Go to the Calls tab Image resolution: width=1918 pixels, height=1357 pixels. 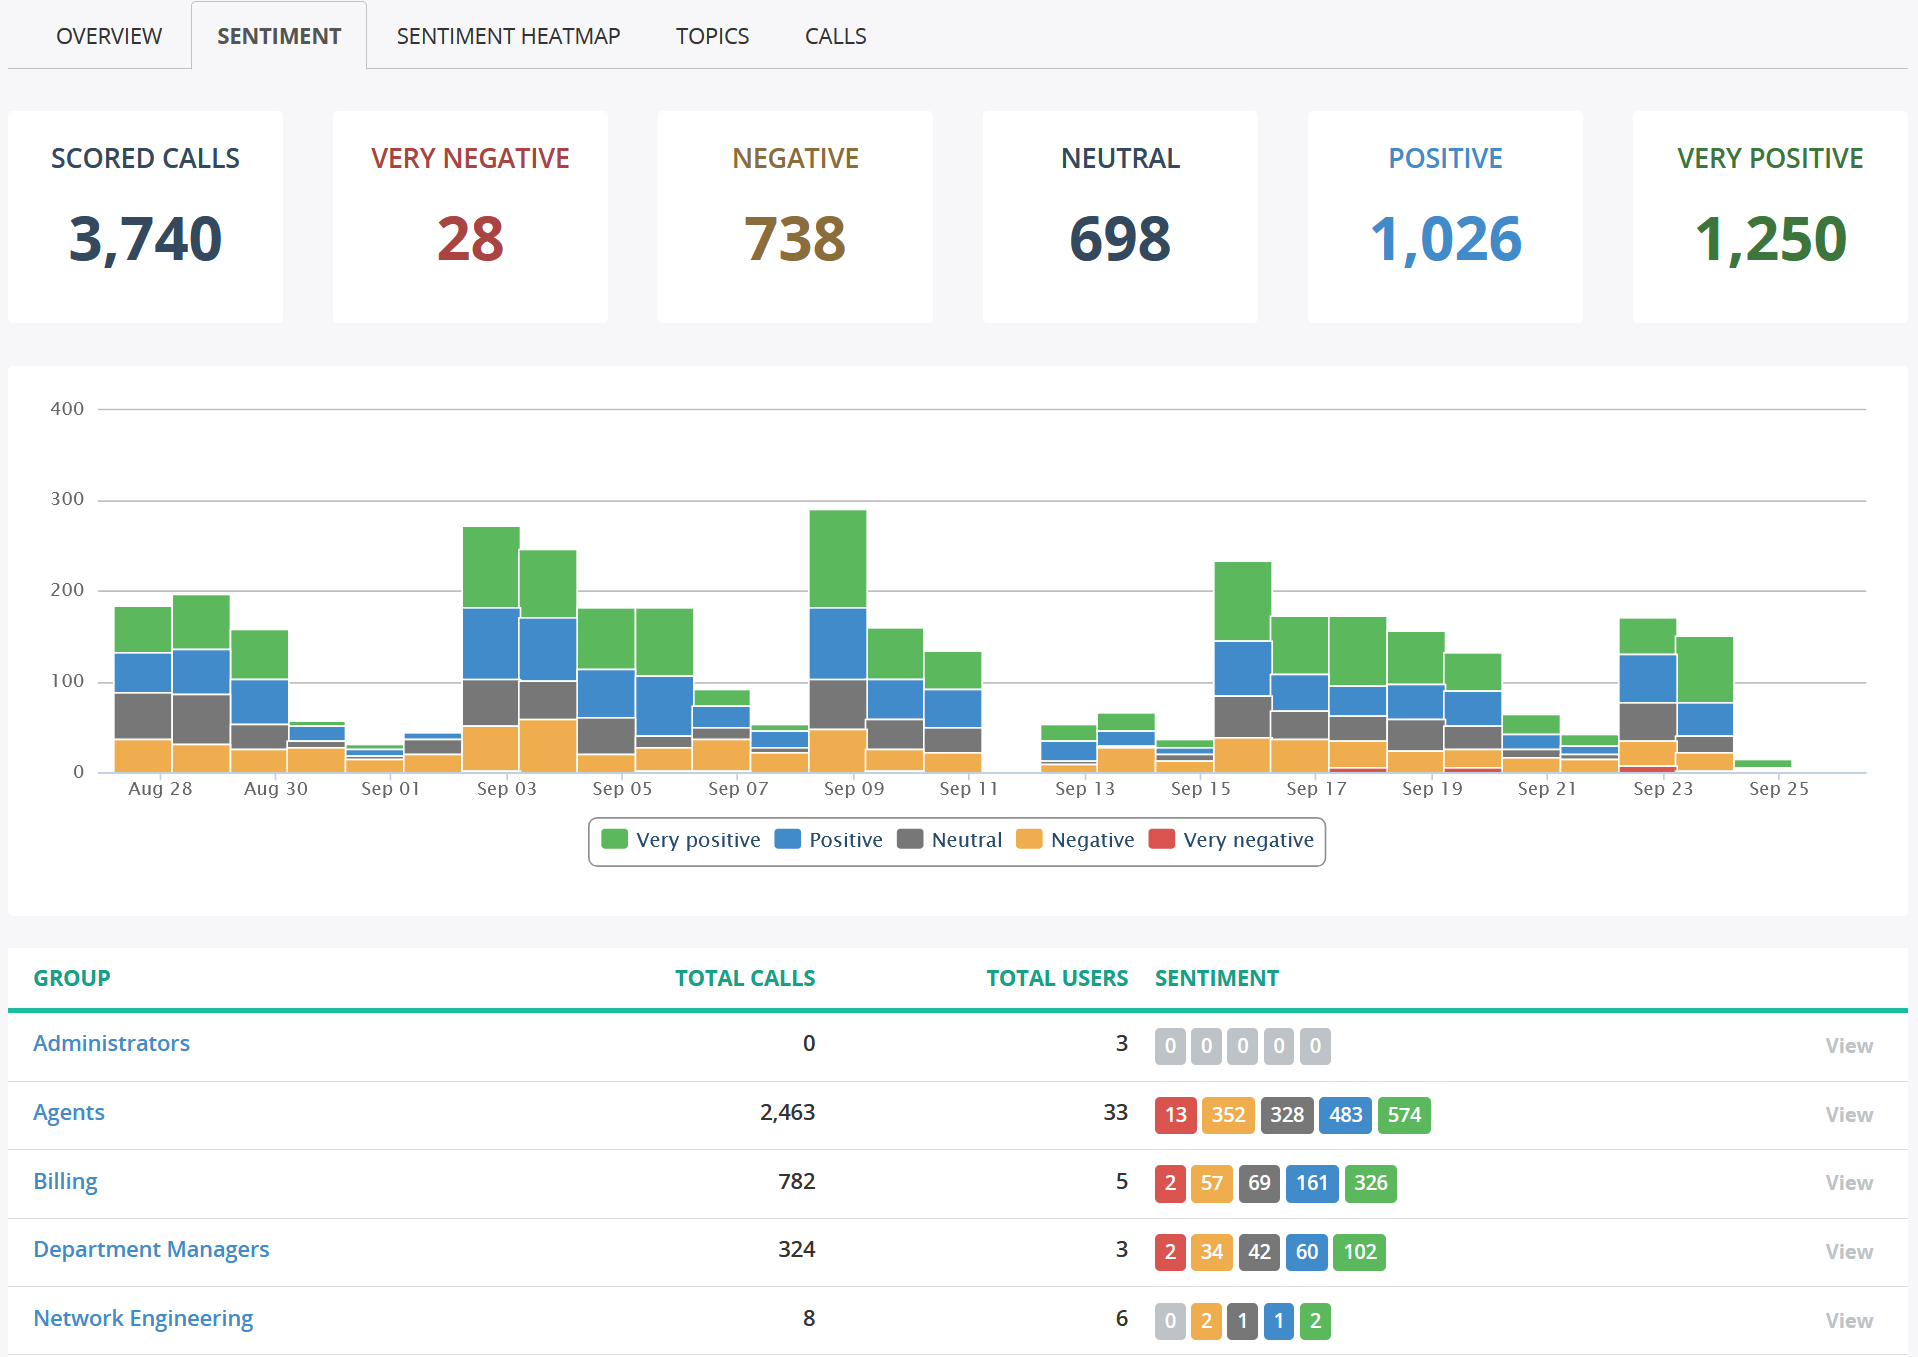pos(835,36)
